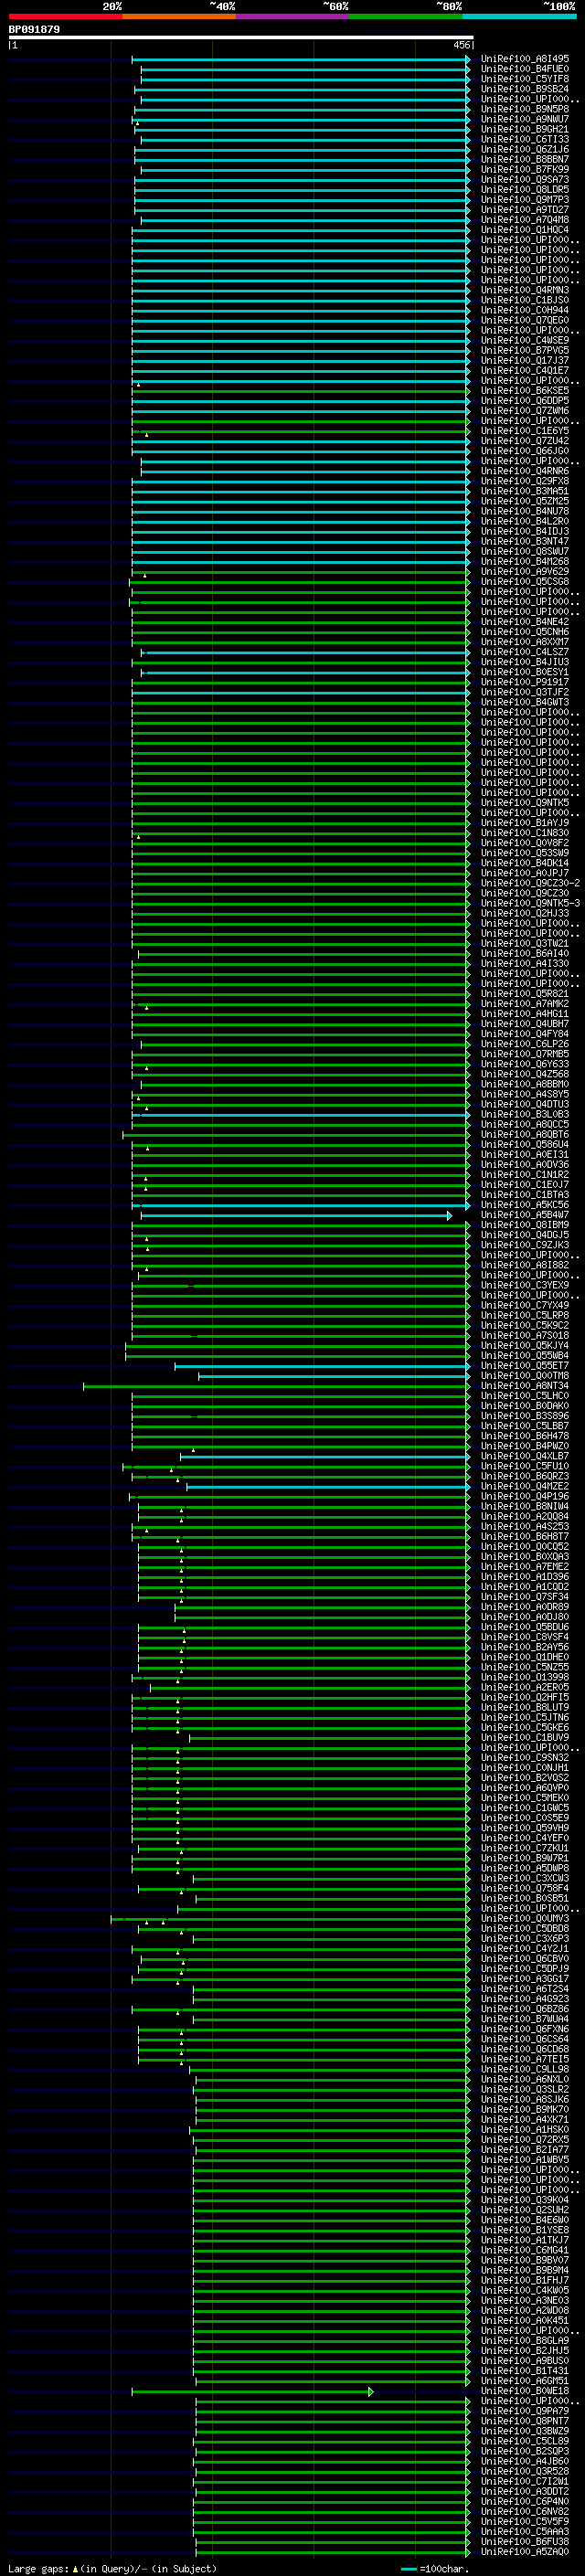Select hit UniRef100_C0H944
This screenshot has width=585, height=2576.
[x=525, y=310]
